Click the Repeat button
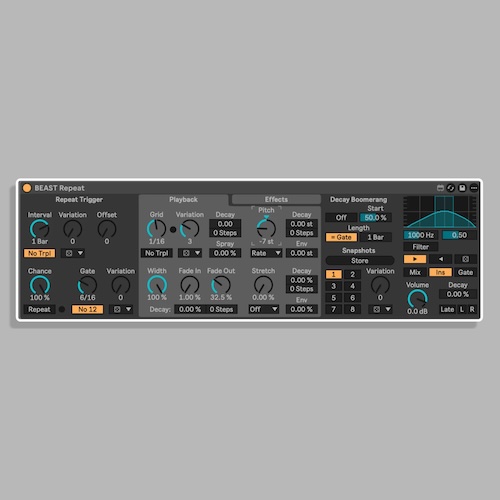Screen dimensions: 500x500 (x=39, y=310)
